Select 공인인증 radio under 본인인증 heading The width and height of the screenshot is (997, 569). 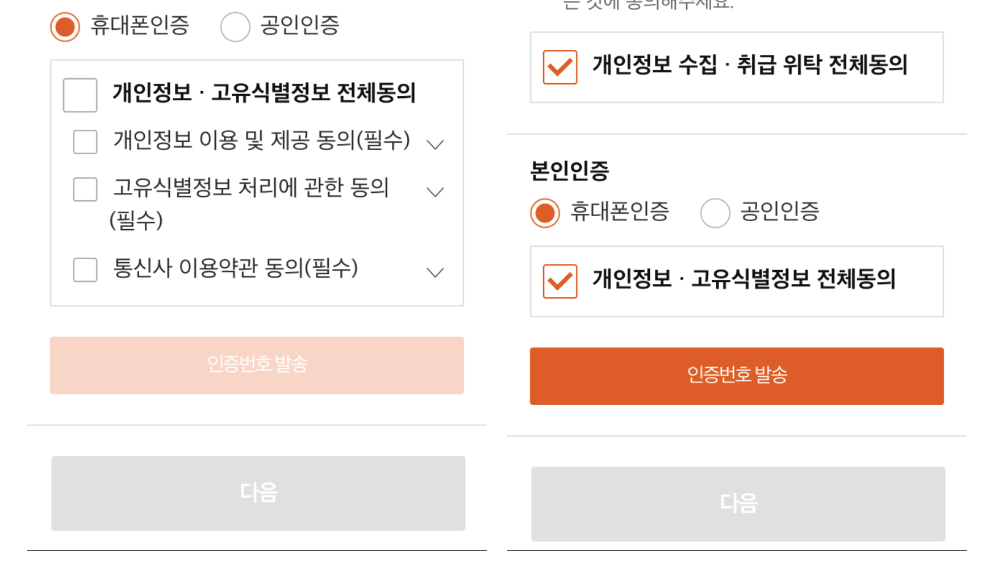pyautogui.click(x=715, y=213)
